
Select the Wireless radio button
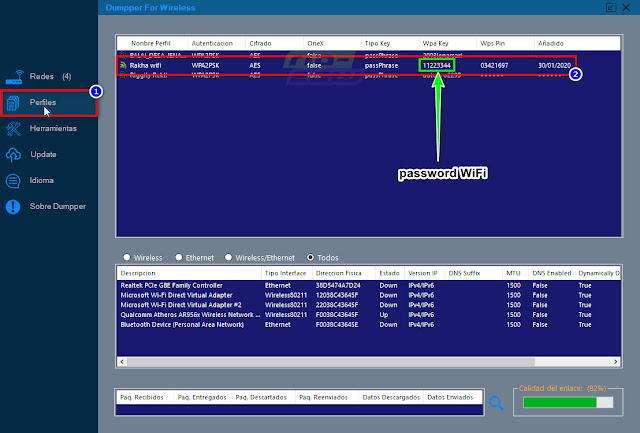coord(127,257)
